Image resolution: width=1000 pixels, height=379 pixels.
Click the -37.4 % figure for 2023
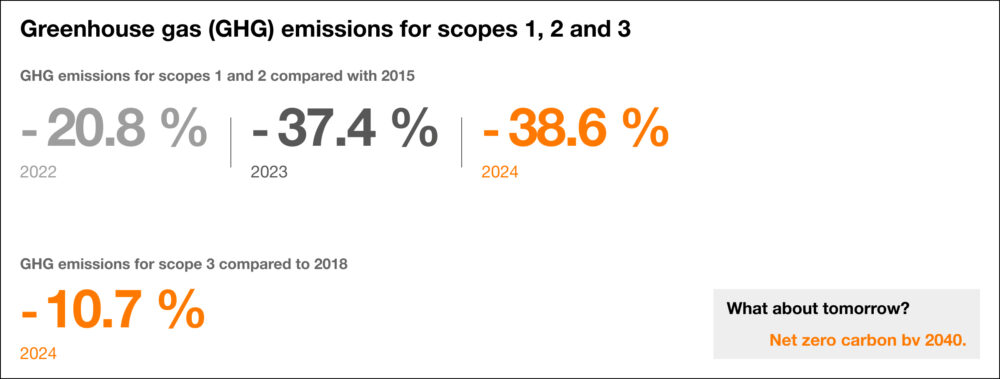point(345,130)
